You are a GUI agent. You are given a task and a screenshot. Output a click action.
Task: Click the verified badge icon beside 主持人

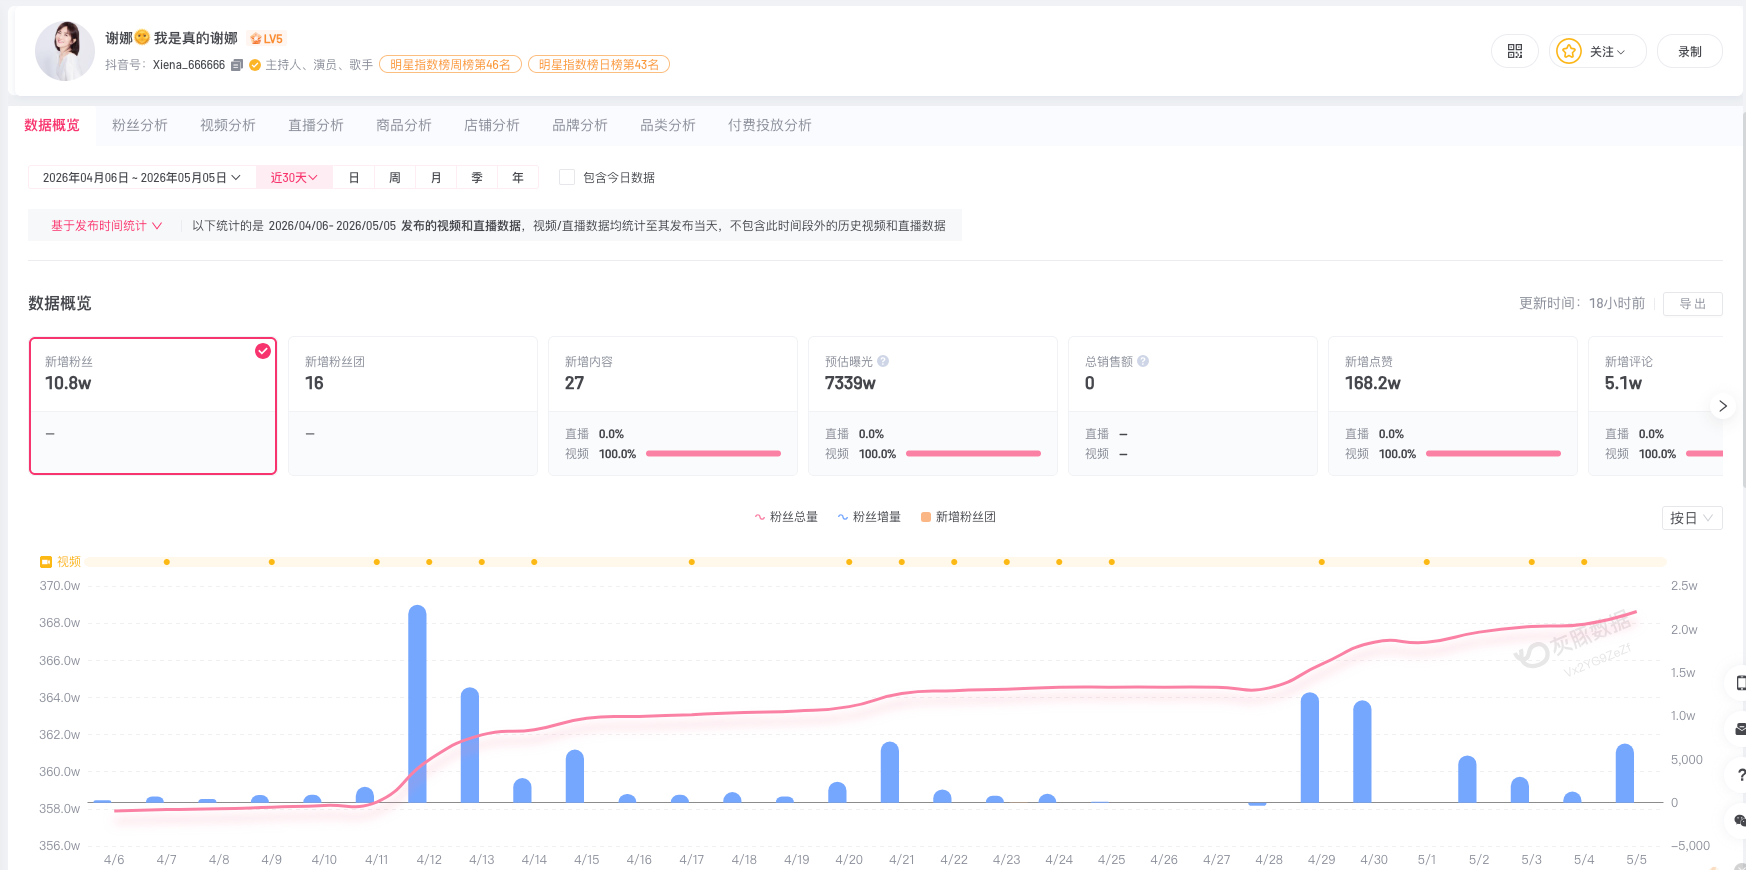point(255,65)
